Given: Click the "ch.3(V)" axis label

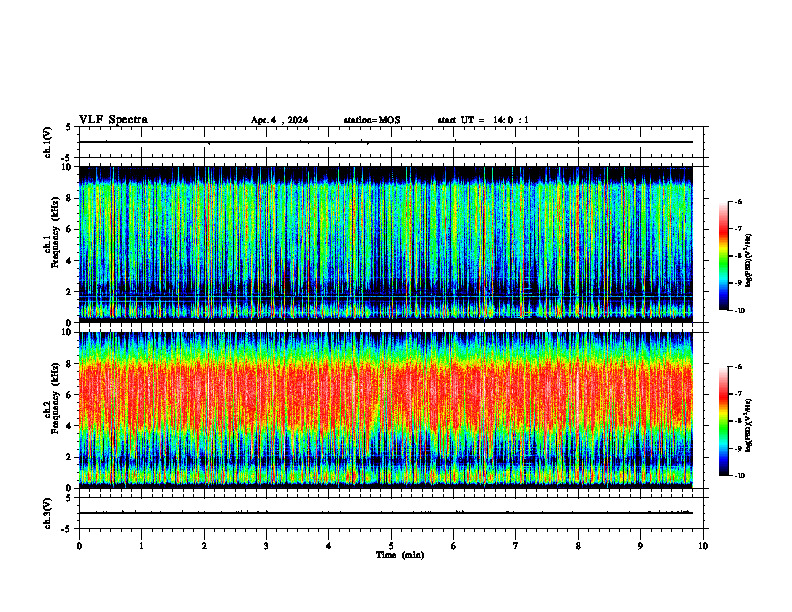Looking at the screenshot, I should [47, 513].
